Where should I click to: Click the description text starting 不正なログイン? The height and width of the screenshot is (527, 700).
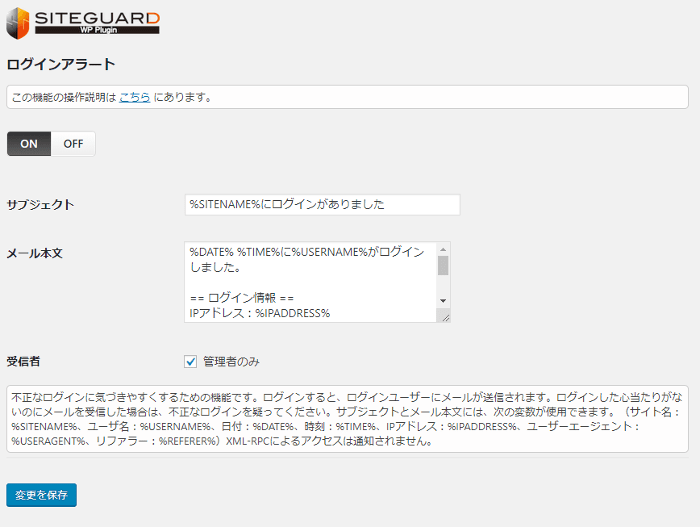coord(347,419)
